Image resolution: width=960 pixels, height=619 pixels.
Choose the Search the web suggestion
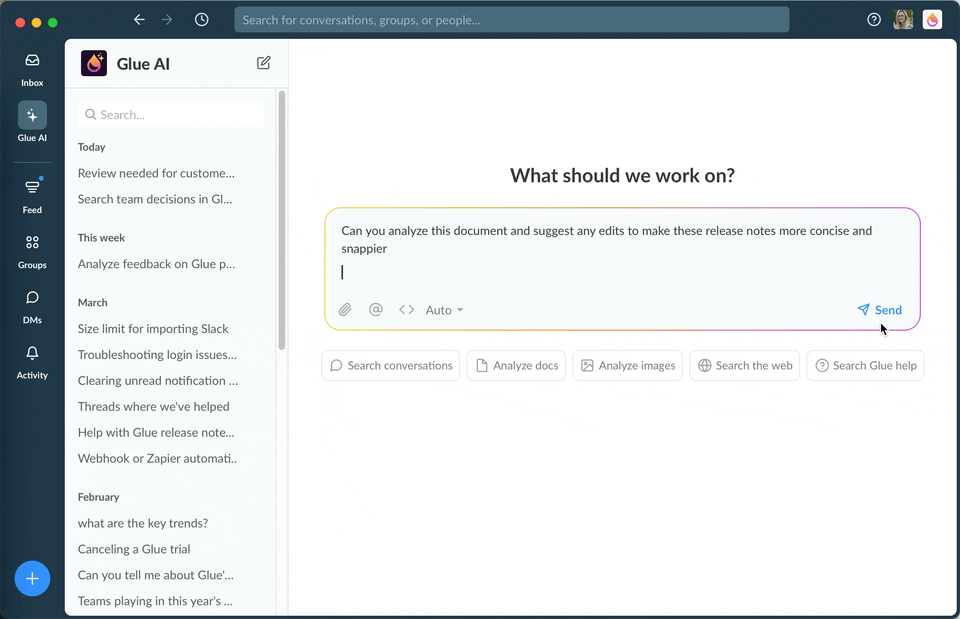745,366
